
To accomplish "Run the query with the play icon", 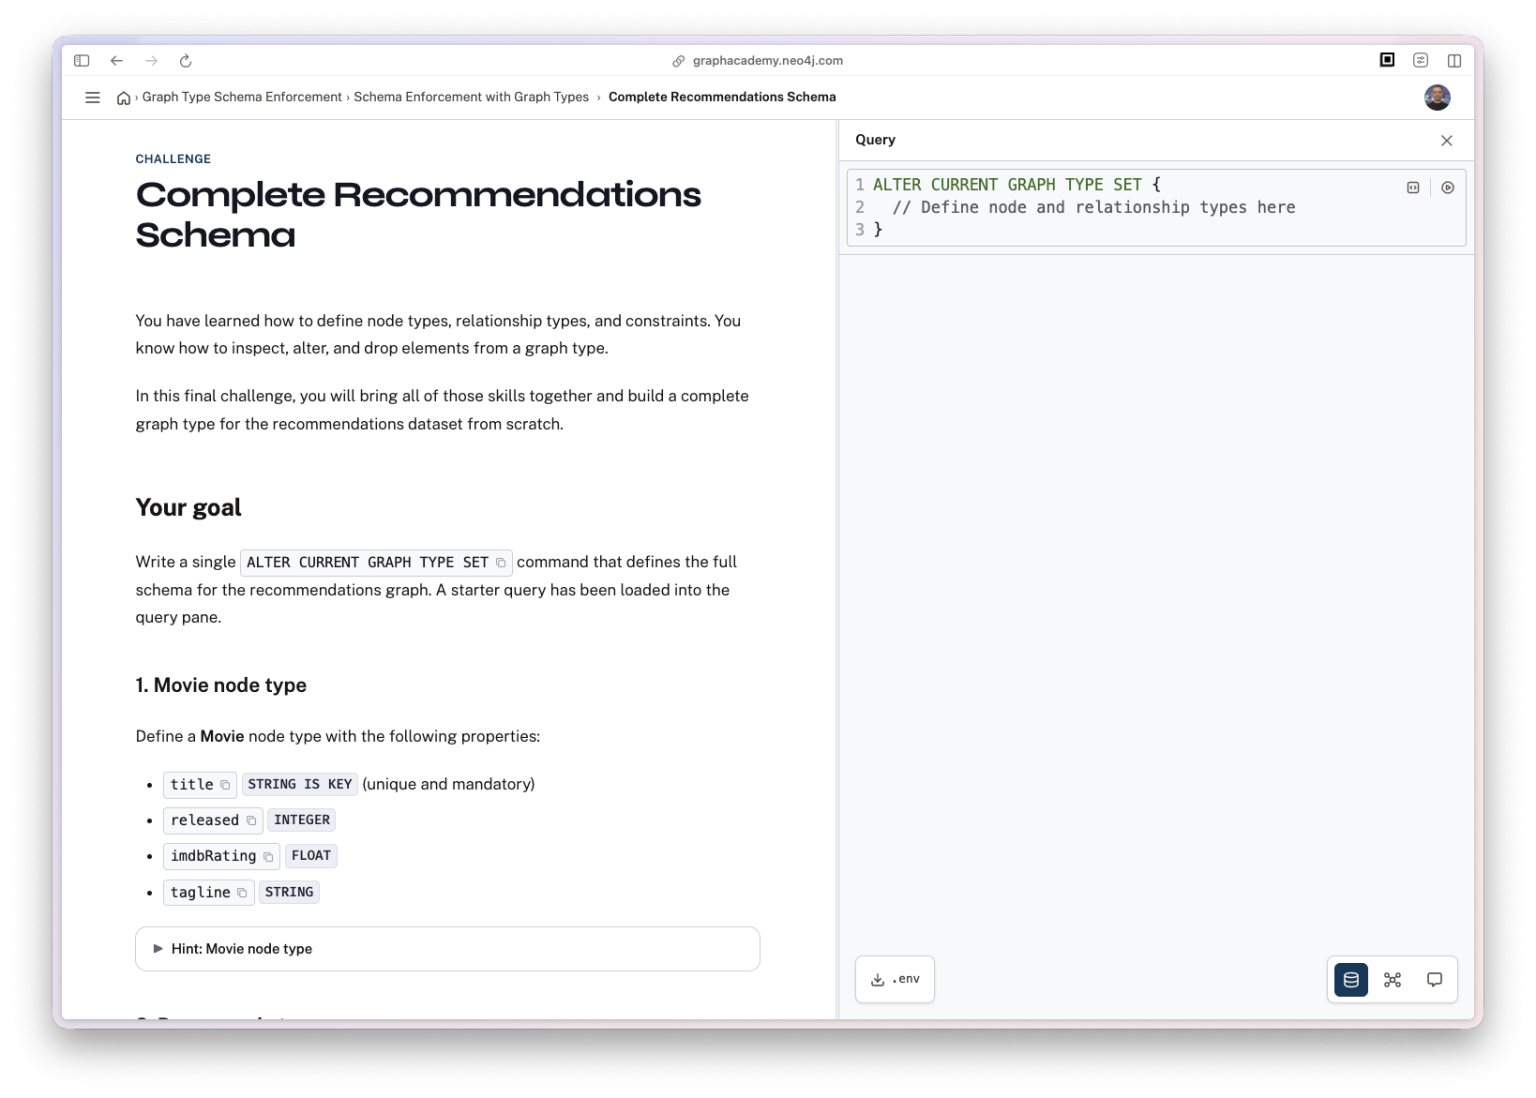I will coord(1447,187).
